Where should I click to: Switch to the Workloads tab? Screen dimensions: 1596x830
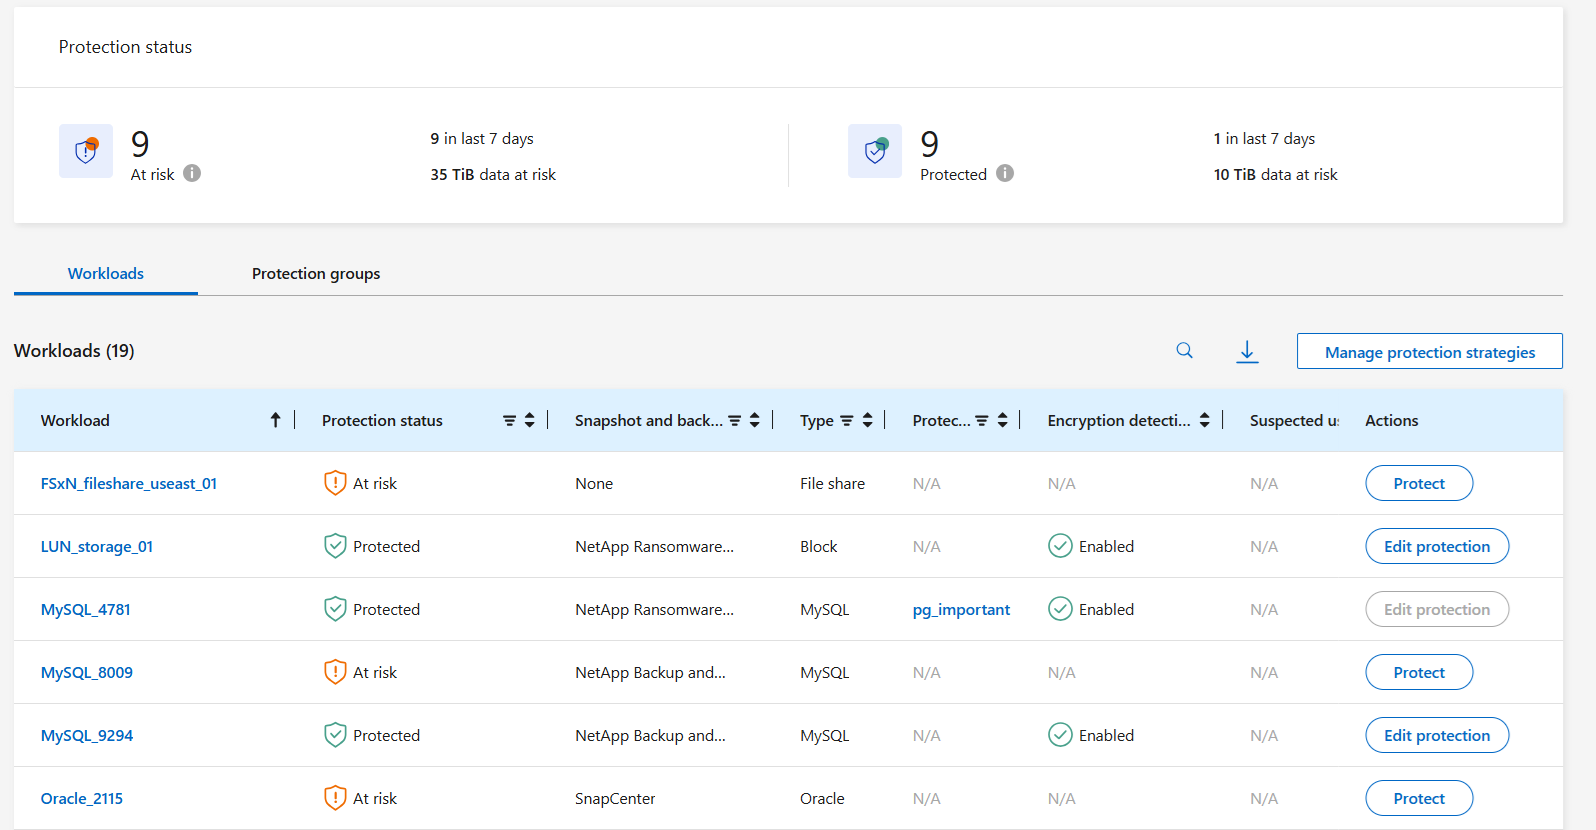(x=106, y=273)
